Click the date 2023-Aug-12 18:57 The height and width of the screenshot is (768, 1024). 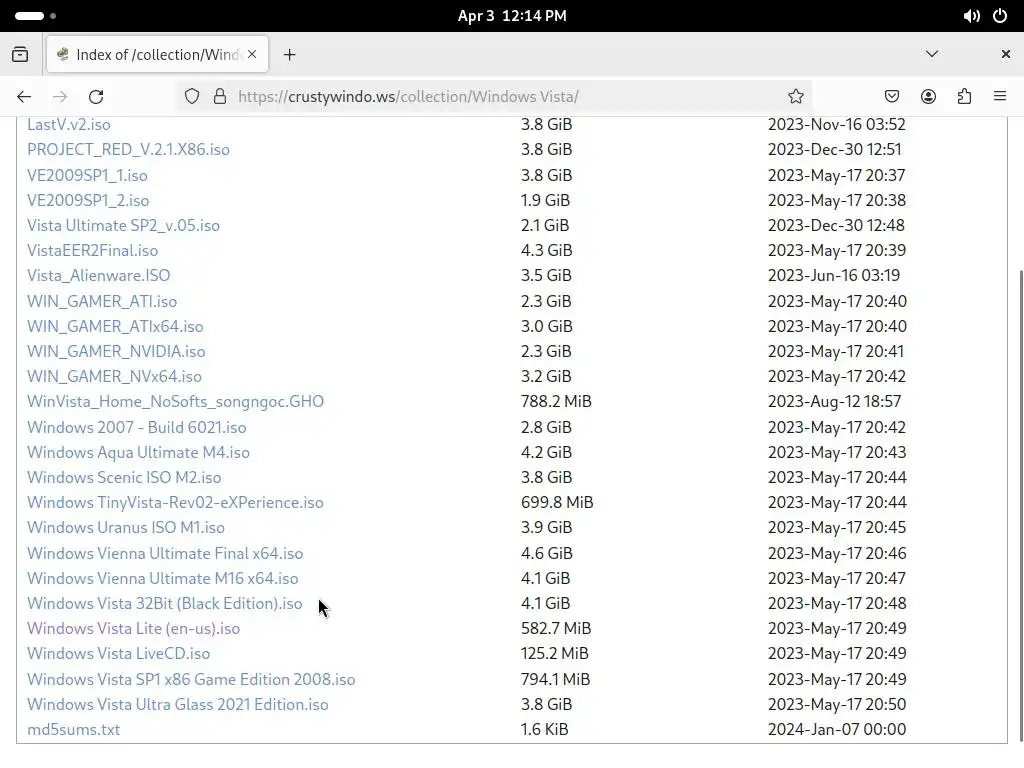[834, 402]
